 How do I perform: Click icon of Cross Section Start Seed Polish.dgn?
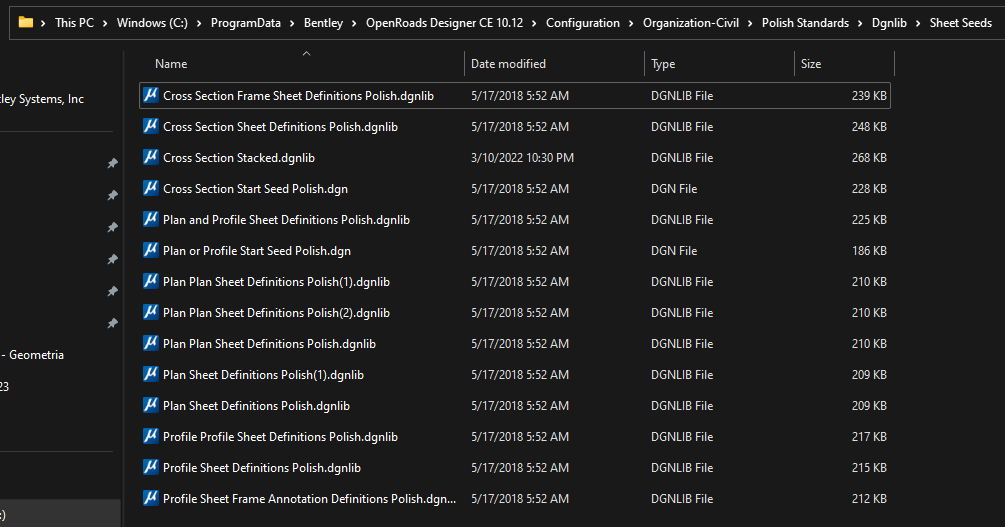pos(151,188)
